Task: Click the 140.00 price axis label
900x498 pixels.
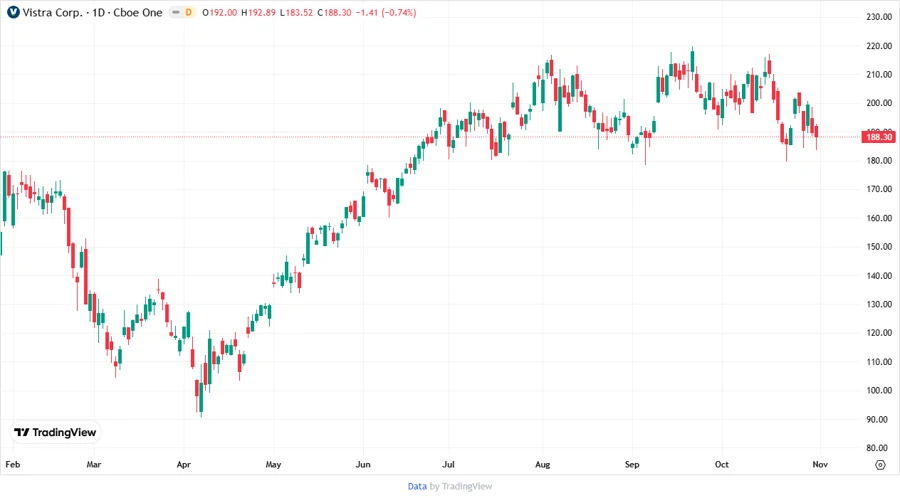Action: point(879,275)
